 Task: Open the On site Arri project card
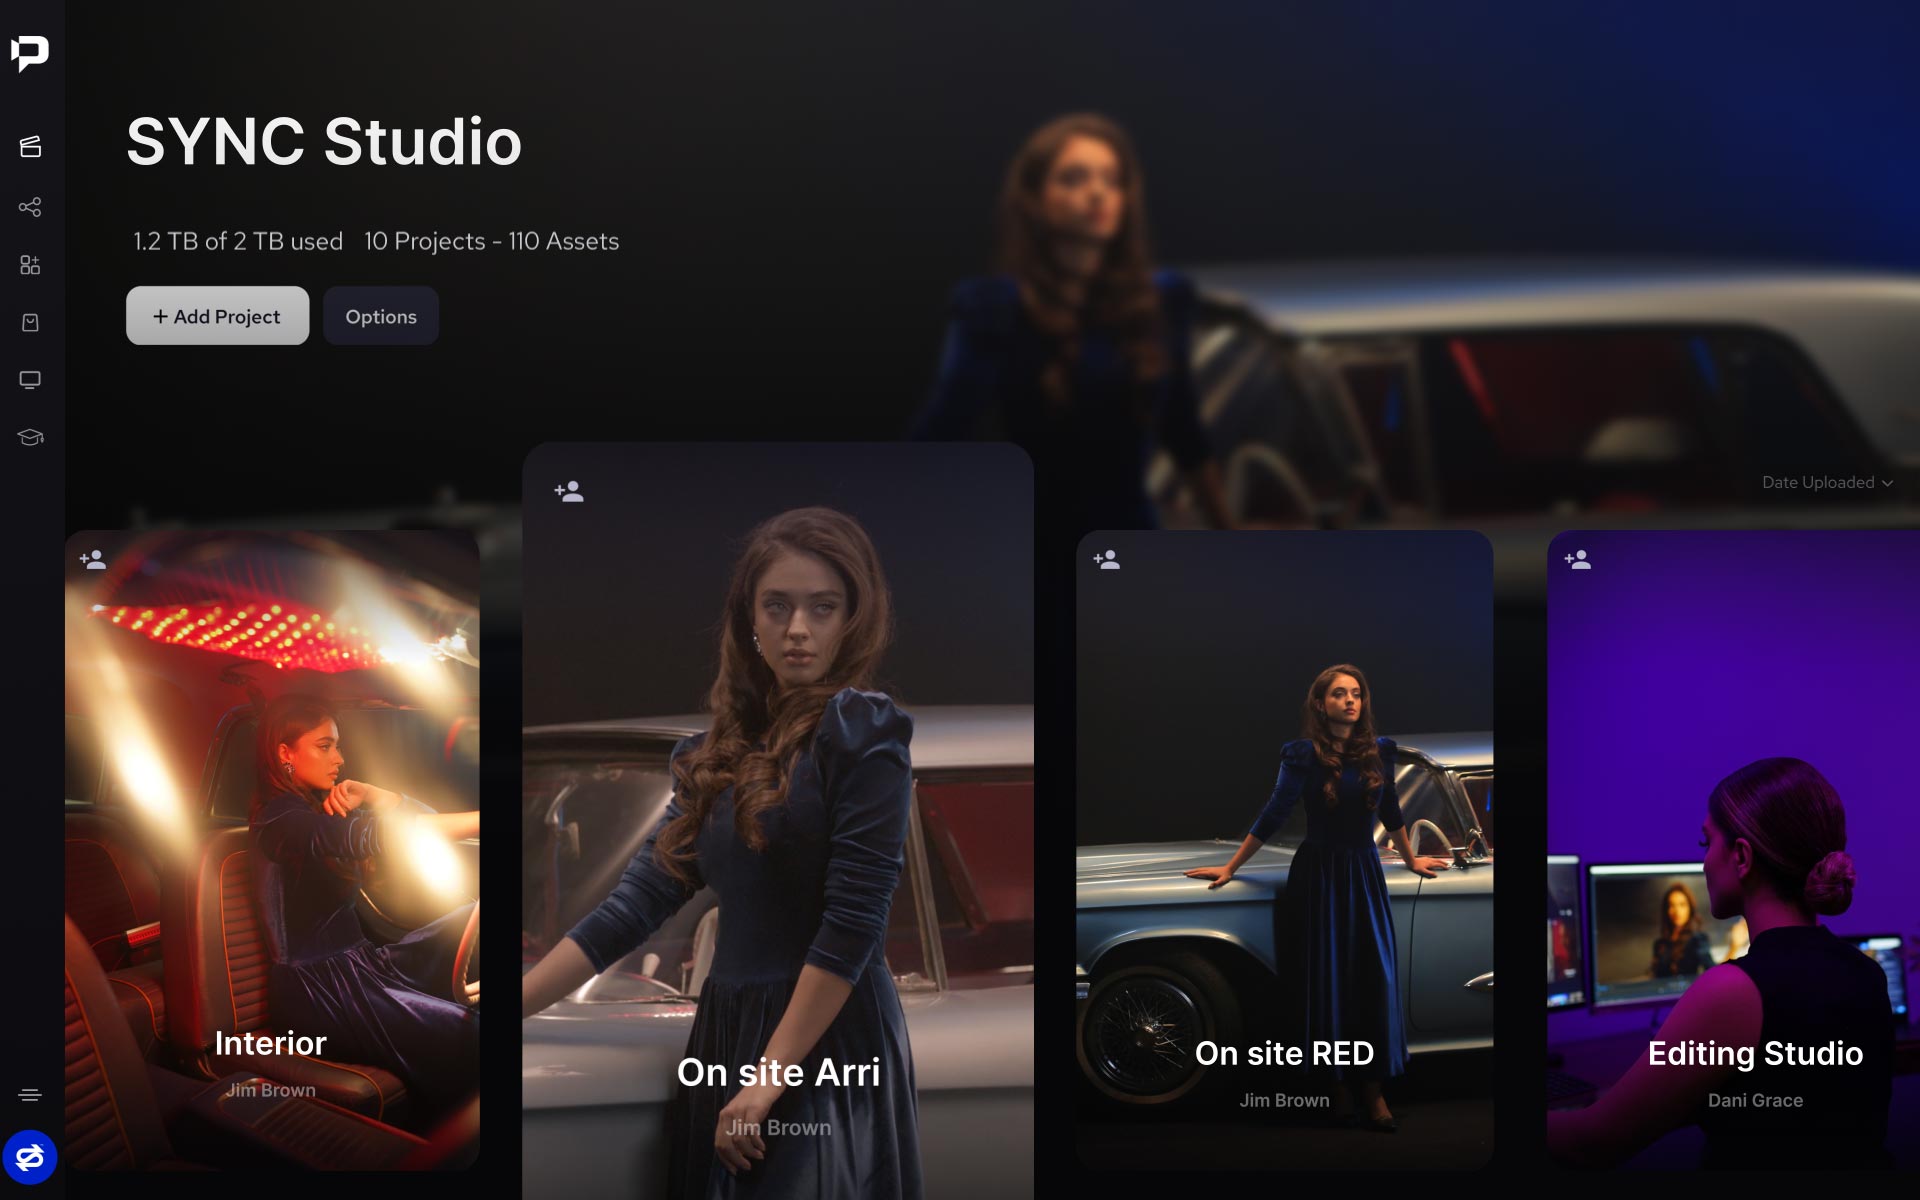tap(778, 820)
